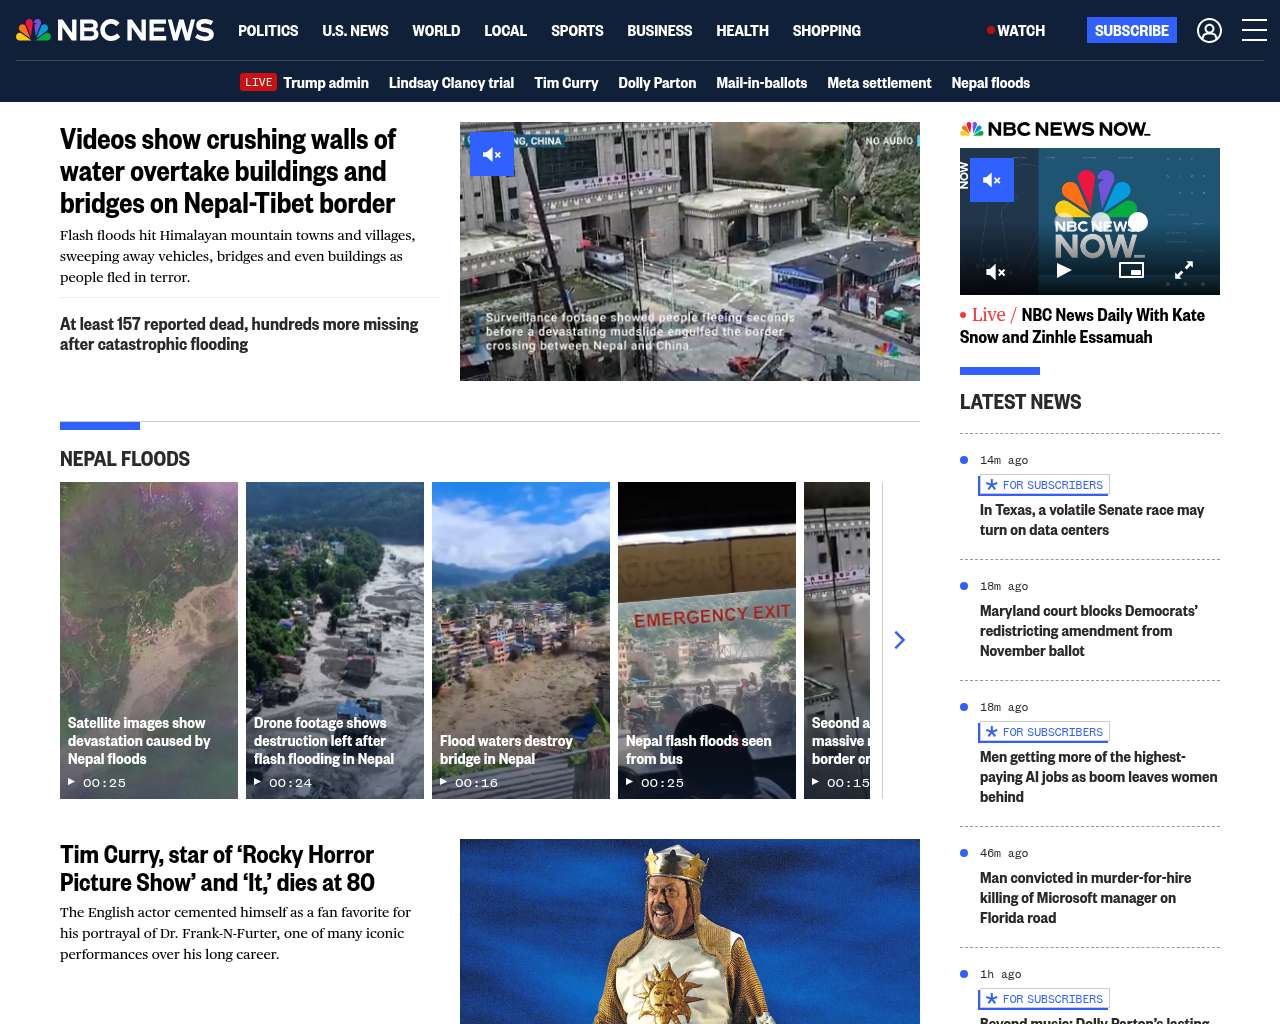Image resolution: width=1280 pixels, height=1024 pixels.
Task: Click the Tim Curry king costume photo
Action: 690,931
